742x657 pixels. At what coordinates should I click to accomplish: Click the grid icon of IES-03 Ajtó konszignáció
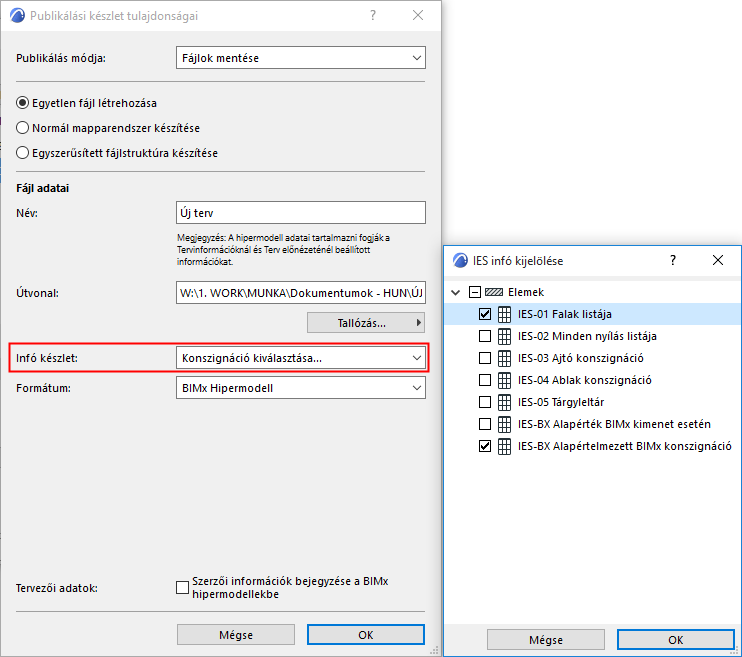(x=504, y=358)
